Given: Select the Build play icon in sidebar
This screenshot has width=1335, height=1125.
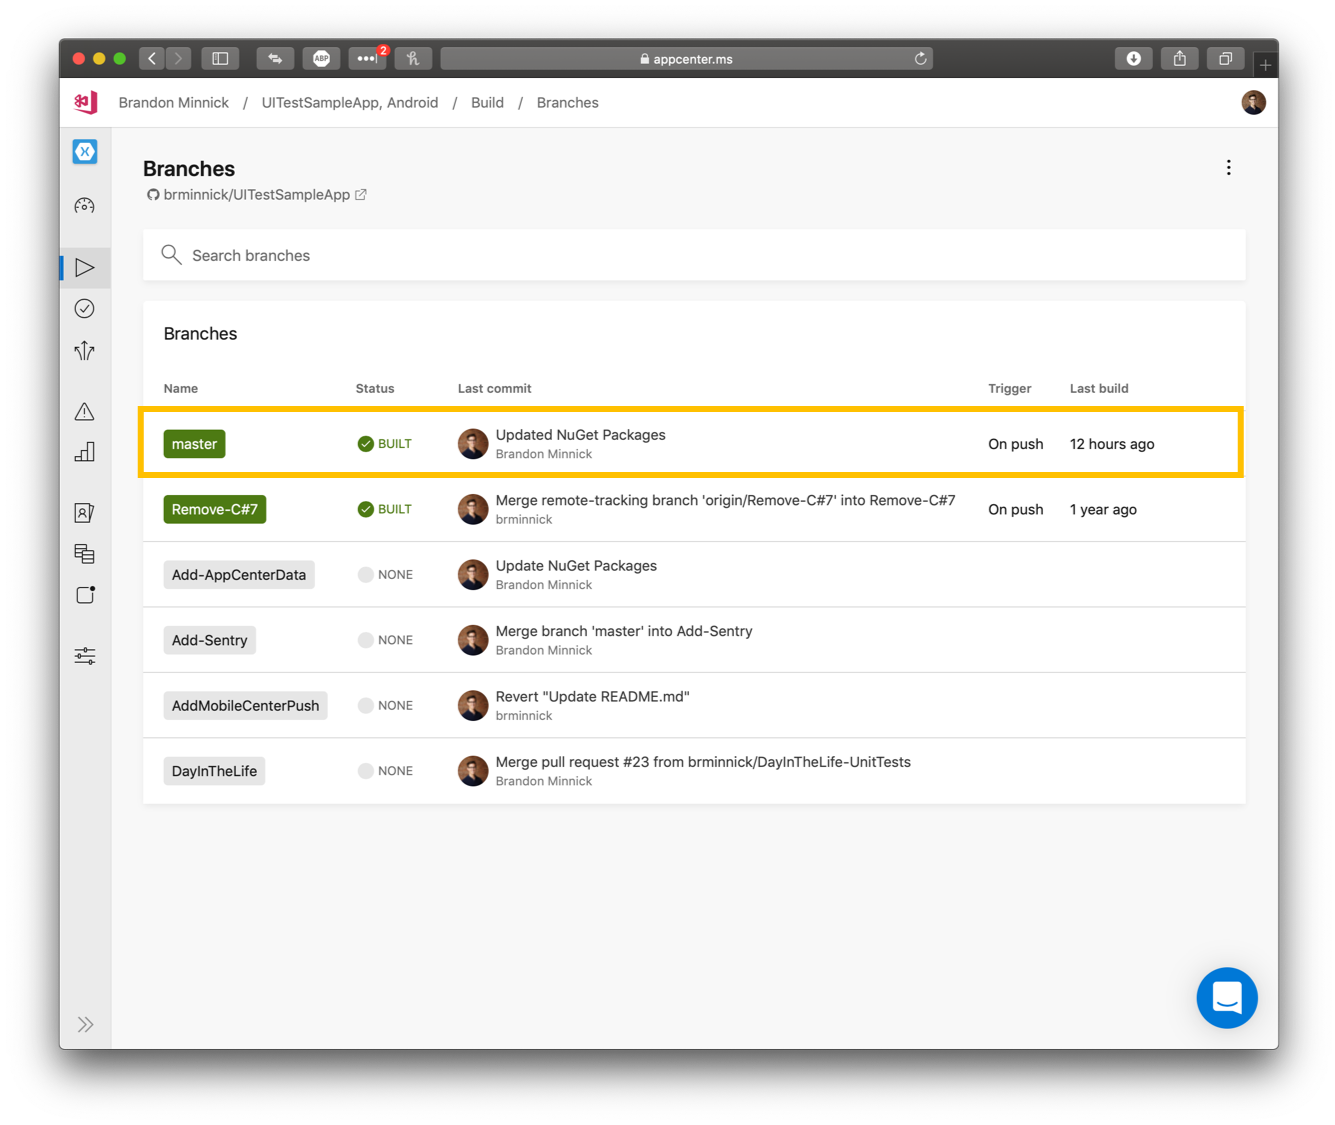Looking at the screenshot, I should click(85, 267).
